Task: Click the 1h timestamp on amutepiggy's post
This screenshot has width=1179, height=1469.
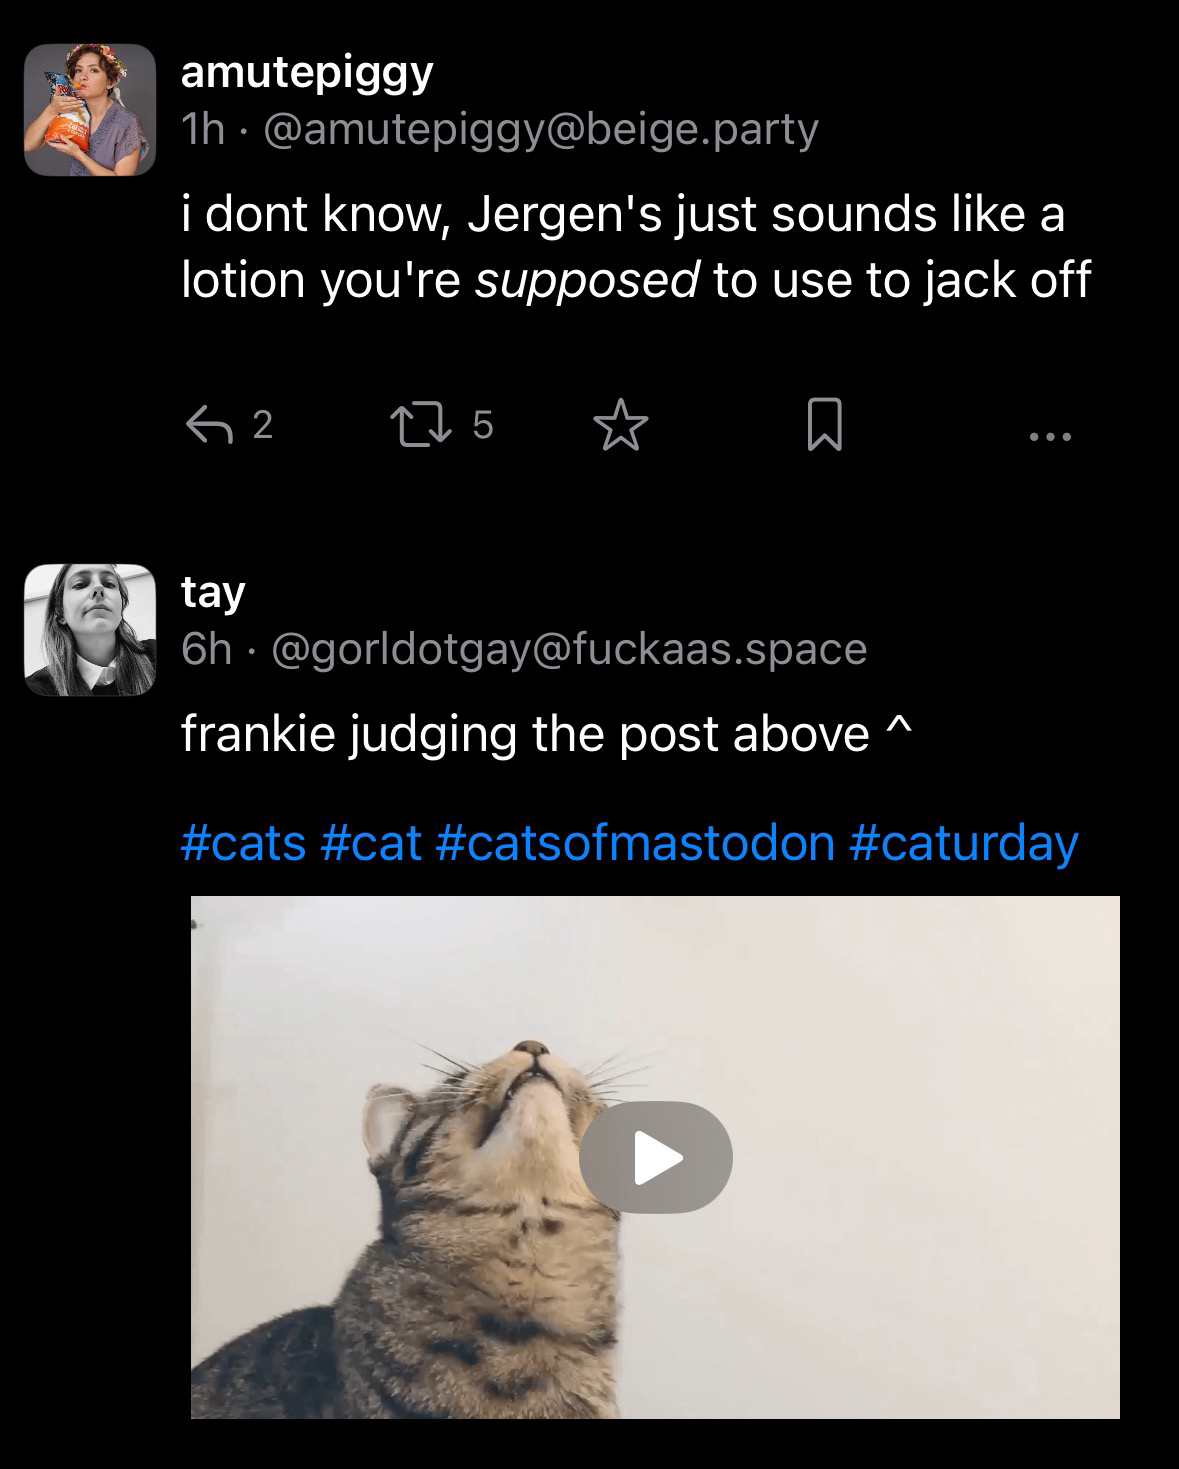Action: pos(203,129)
